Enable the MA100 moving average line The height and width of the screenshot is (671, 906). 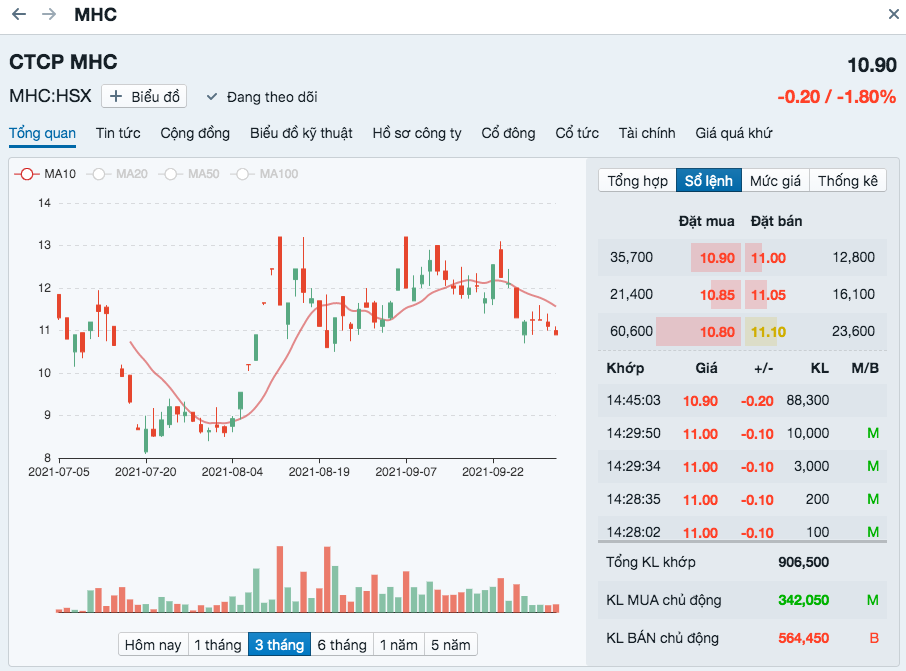266,174
